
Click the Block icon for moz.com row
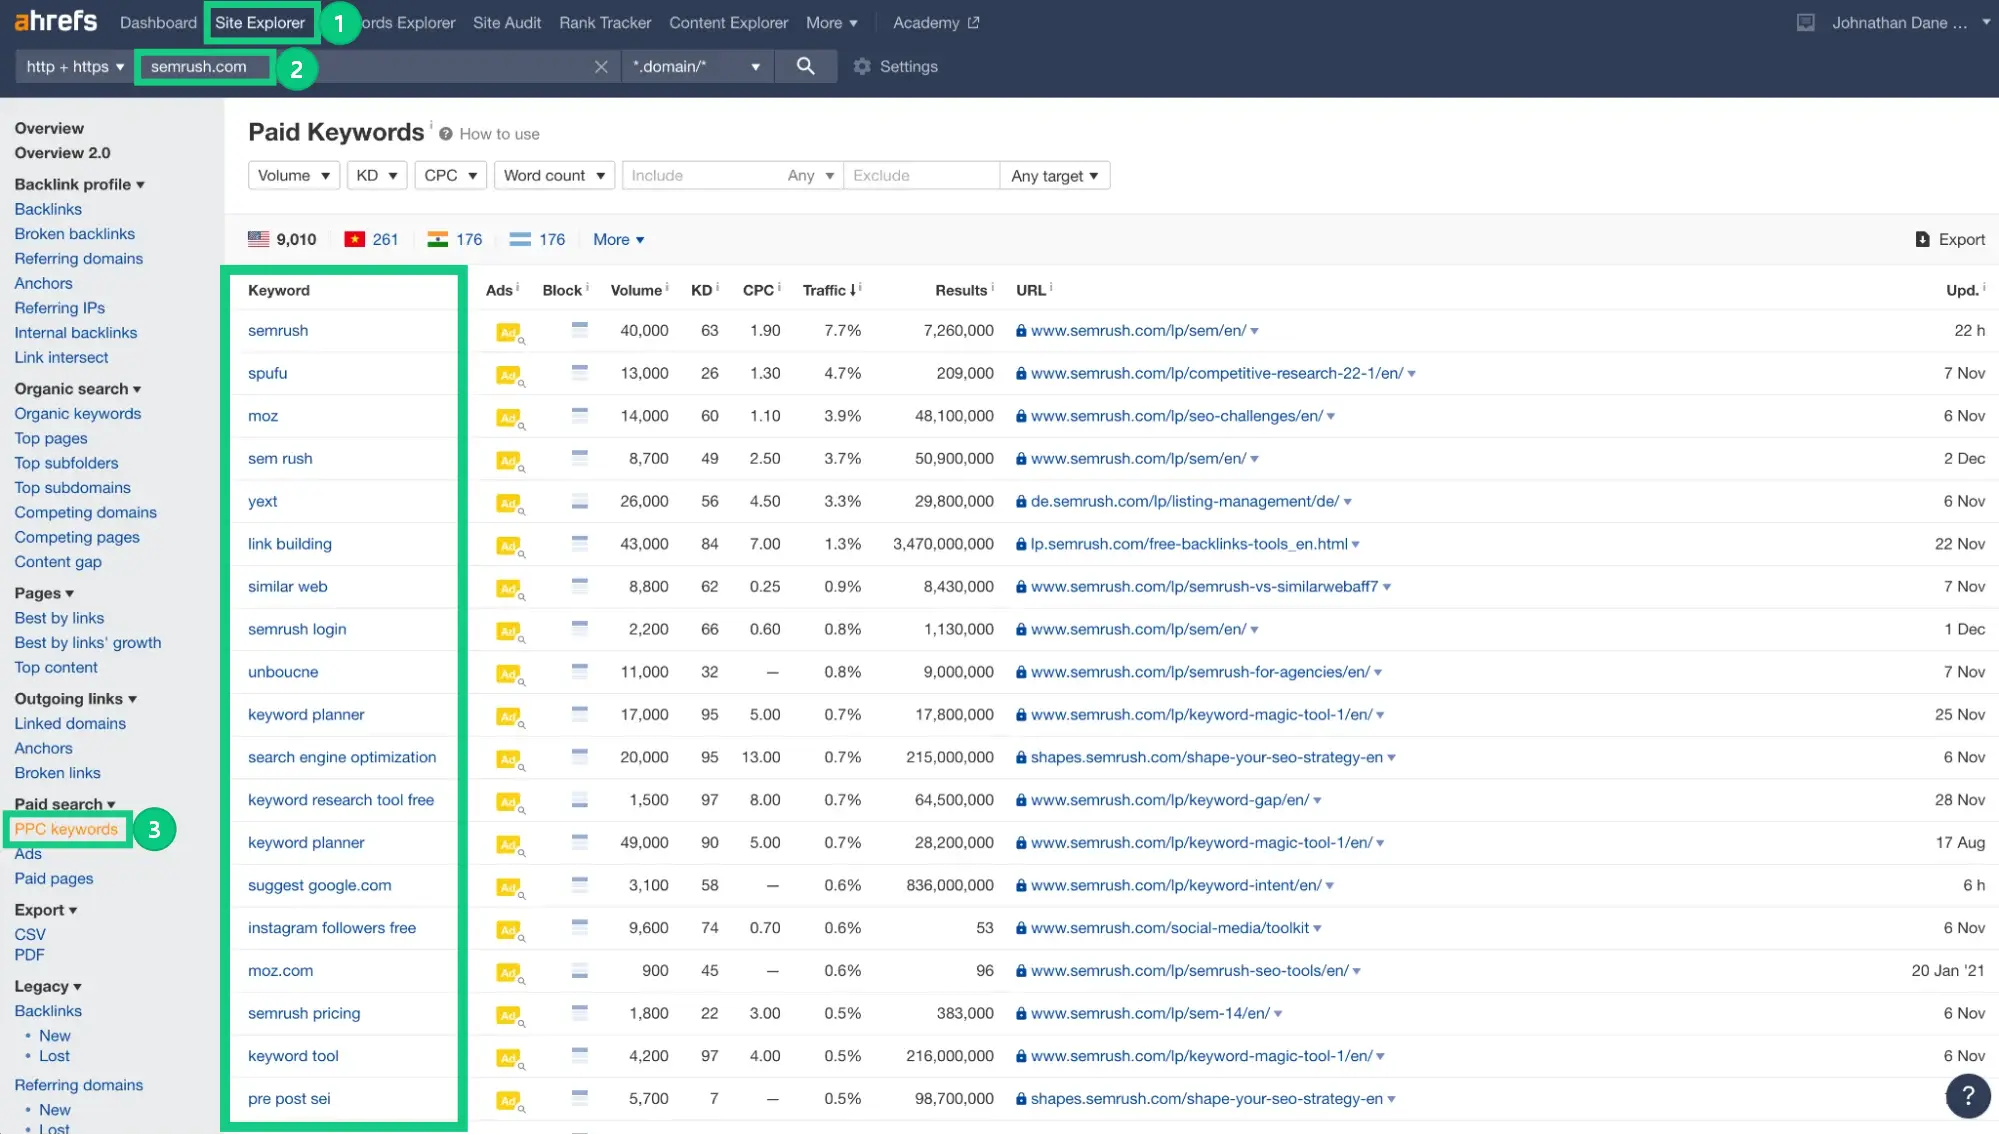tap(579, 970)
